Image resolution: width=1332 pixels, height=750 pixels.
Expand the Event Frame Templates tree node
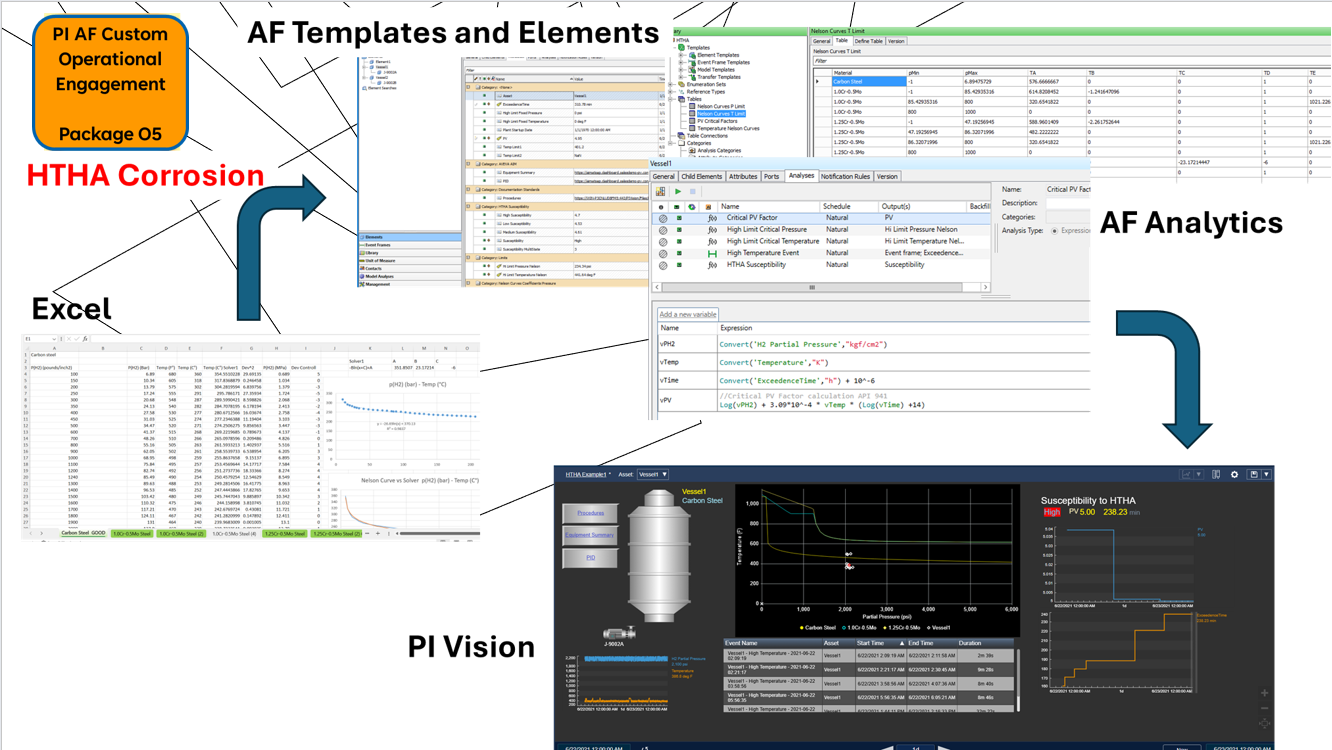pos(682,62)
